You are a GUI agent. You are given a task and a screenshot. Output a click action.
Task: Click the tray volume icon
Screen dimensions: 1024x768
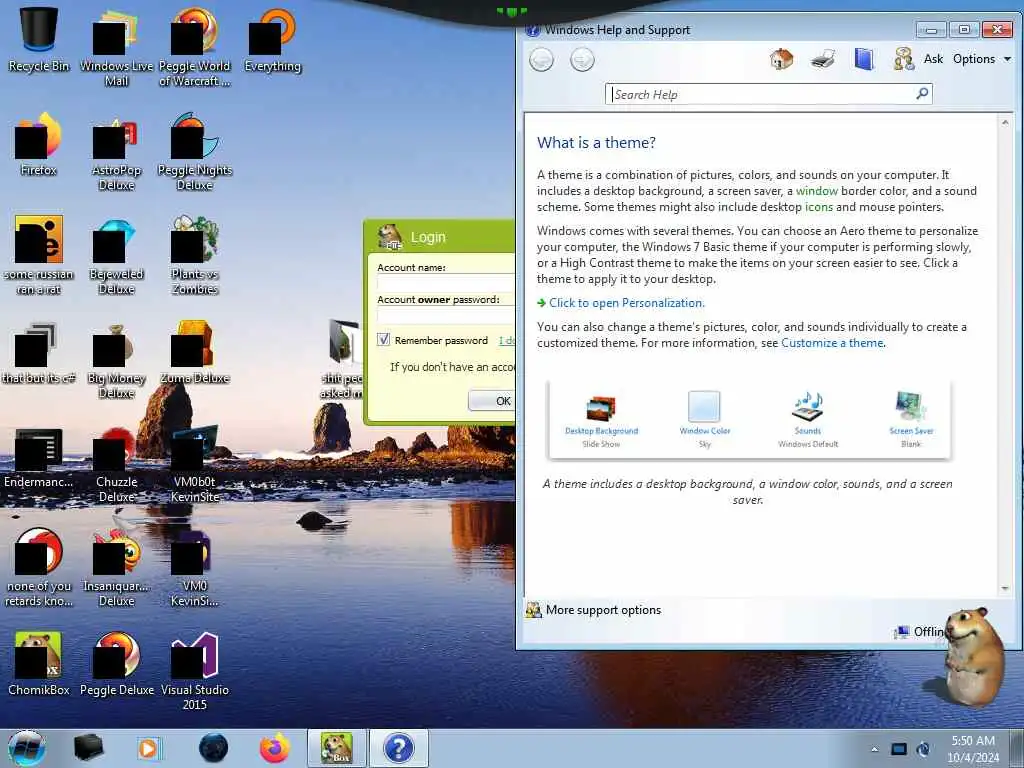click(923, 749)
